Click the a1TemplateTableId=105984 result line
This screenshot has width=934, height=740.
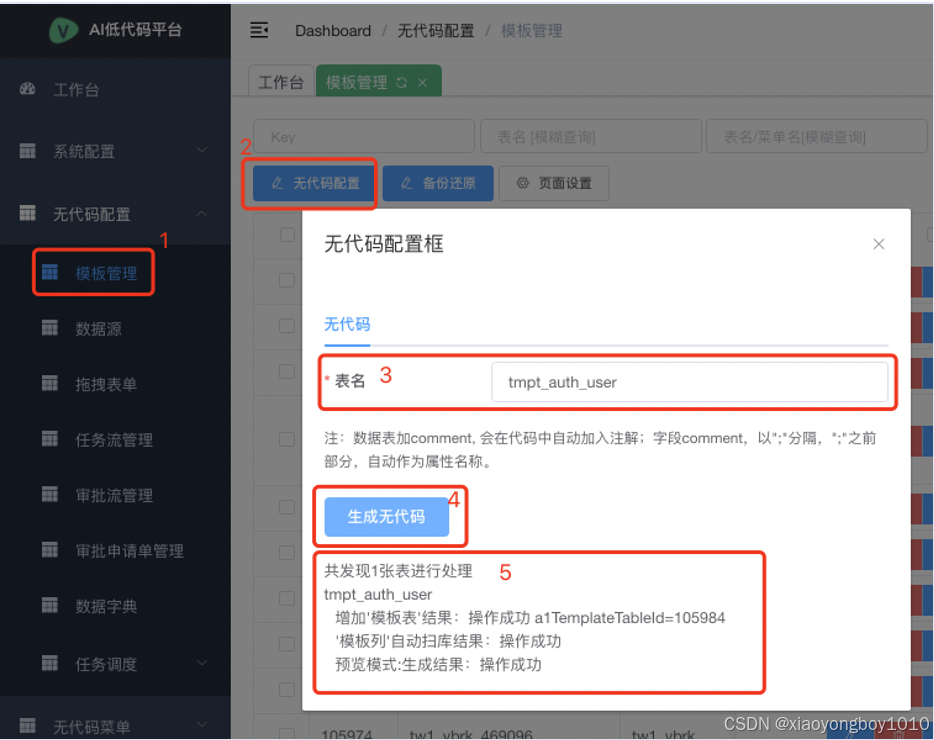pos(530,618)
